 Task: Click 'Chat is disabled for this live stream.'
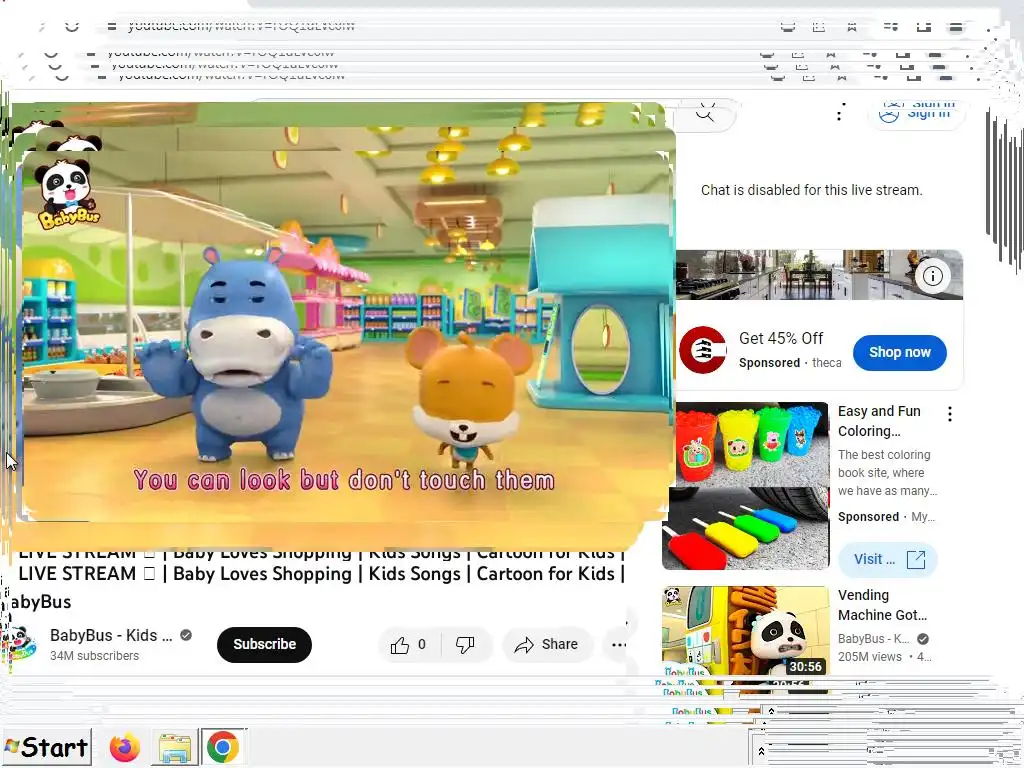point(811,190)
